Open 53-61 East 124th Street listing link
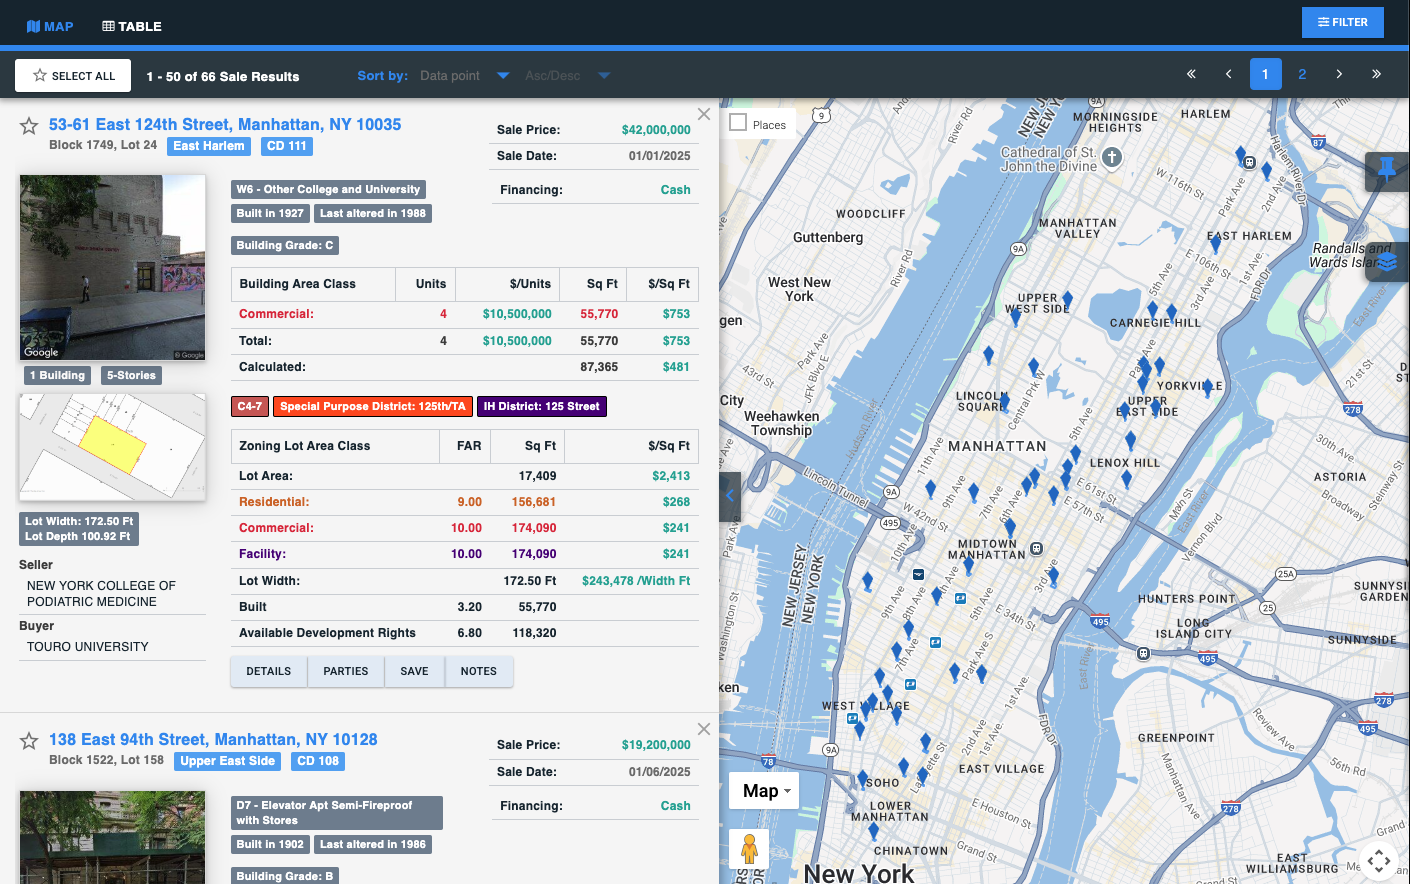The image size is (1410, 884). [x=225, y=125]
